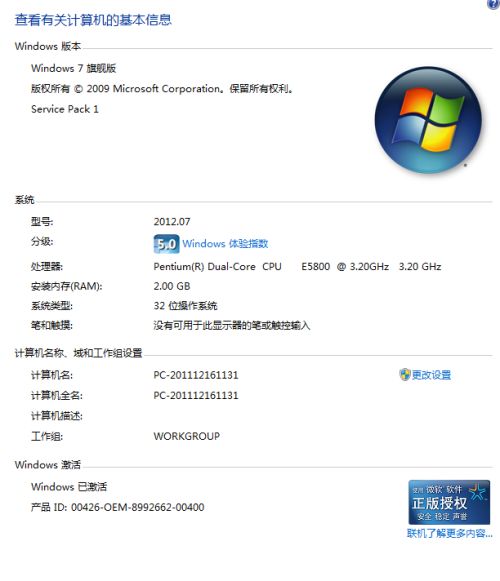Click the installed RAM value 2.00 GB

click(172, 286)
